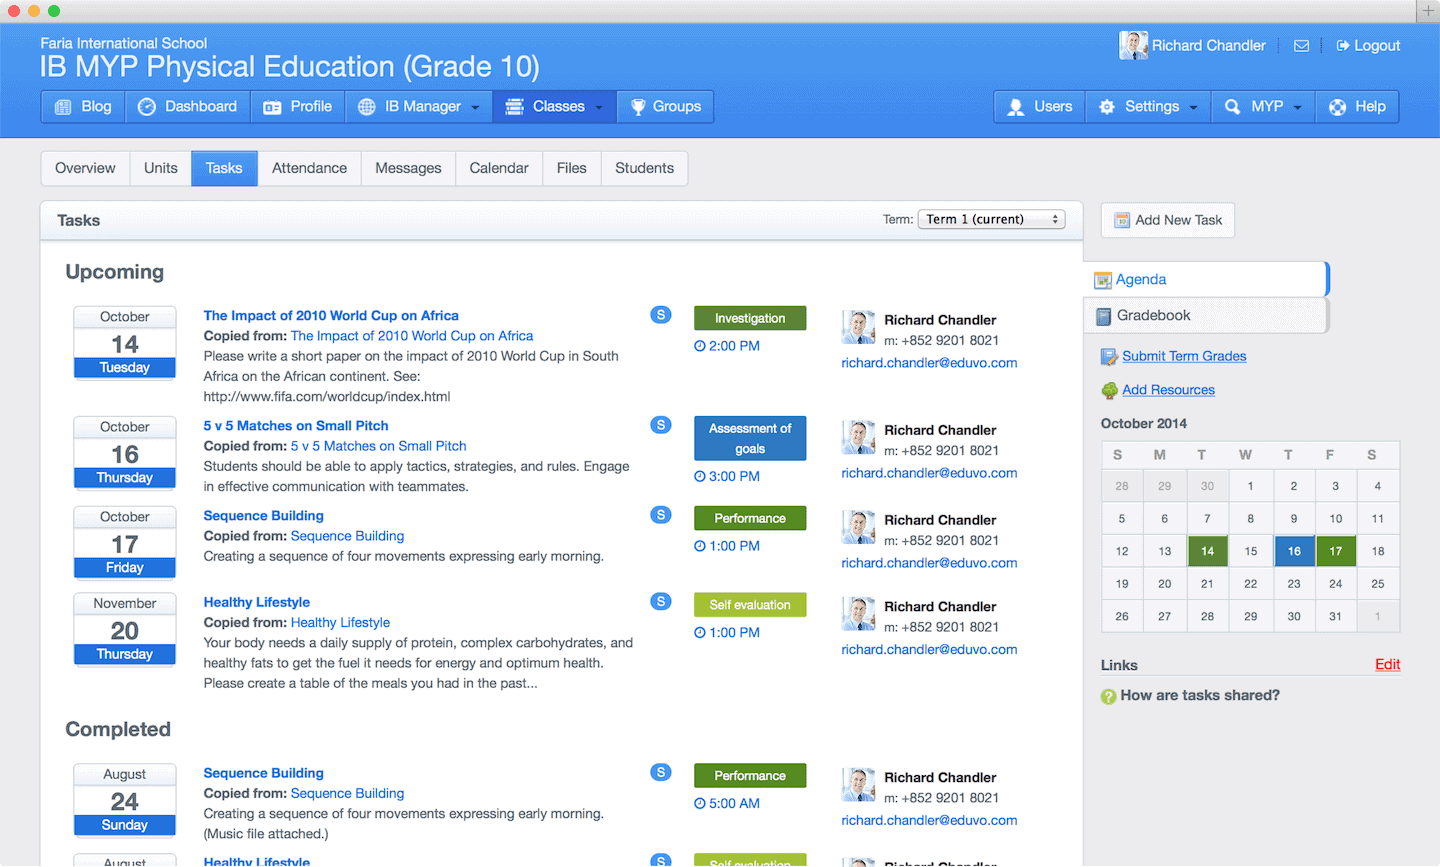This screenshot has width=1440, height=867.
Task: Click the October 16 Thursday date badge
Action: click(x=125, y=452)
